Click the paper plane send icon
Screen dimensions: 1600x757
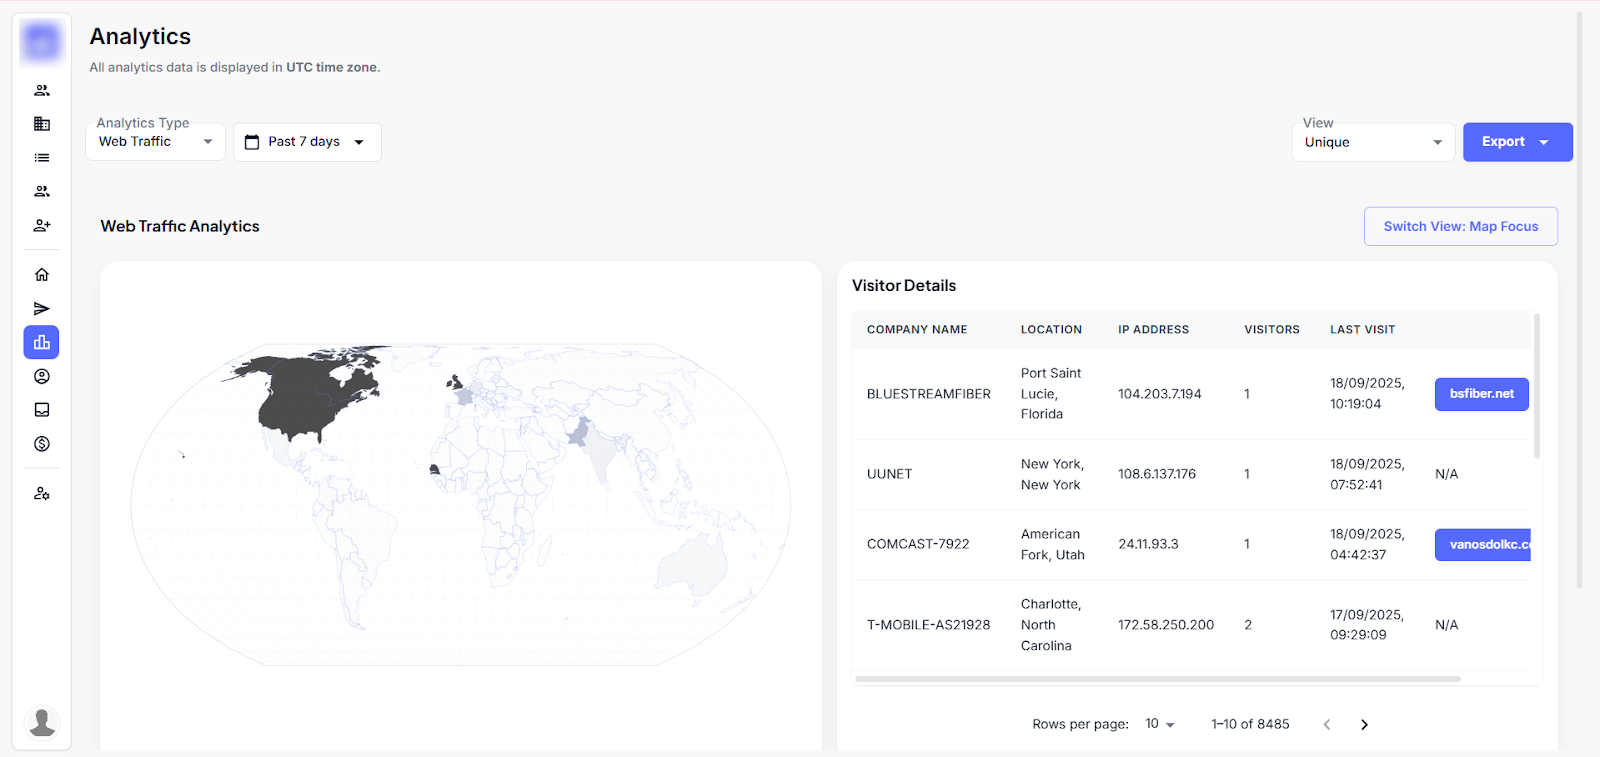coord(42,309)
